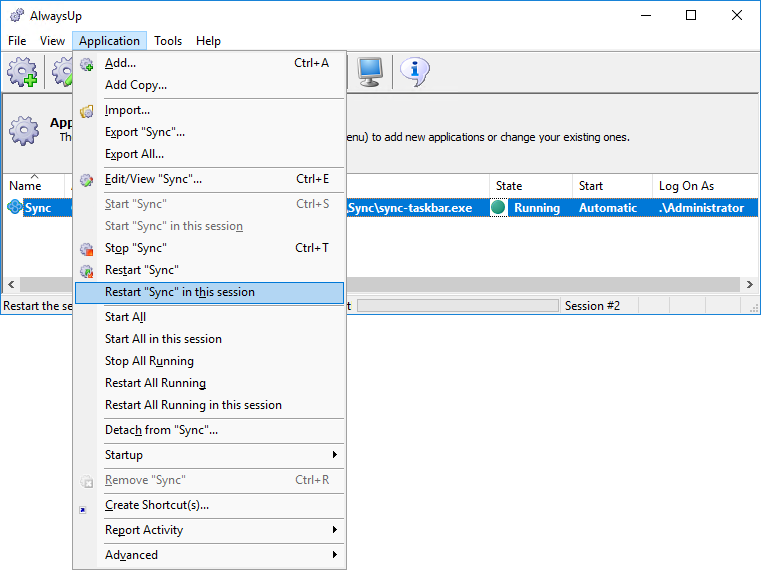Image resolution: width=761 pixels, height=571 pixels.
Task: Click the monitor toolbar icon
Action: (370, 72)
